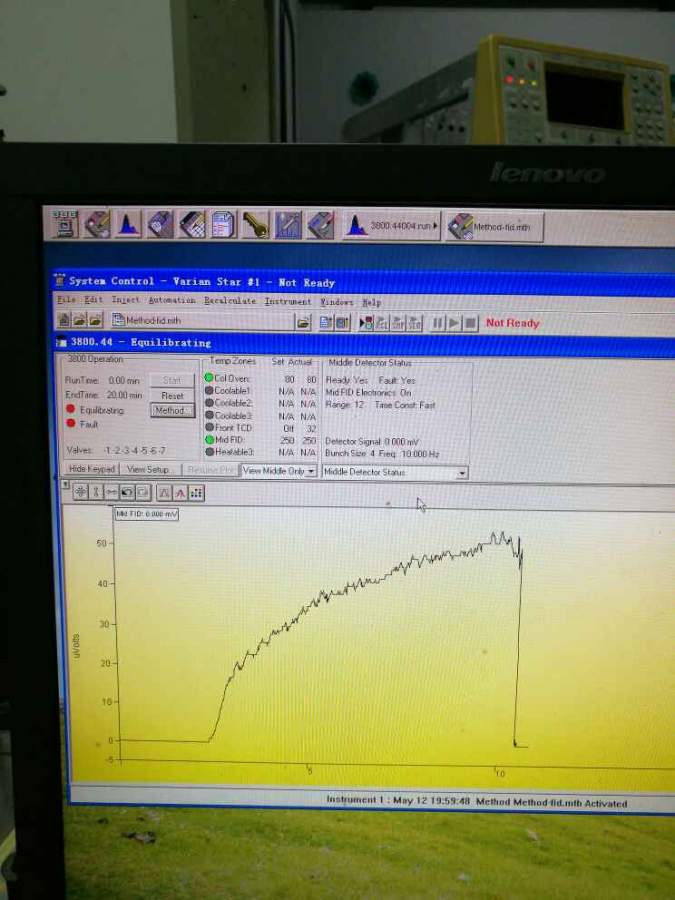
Task: Click the fifth Star toolbar icon with grid
Action: [192, 224]
